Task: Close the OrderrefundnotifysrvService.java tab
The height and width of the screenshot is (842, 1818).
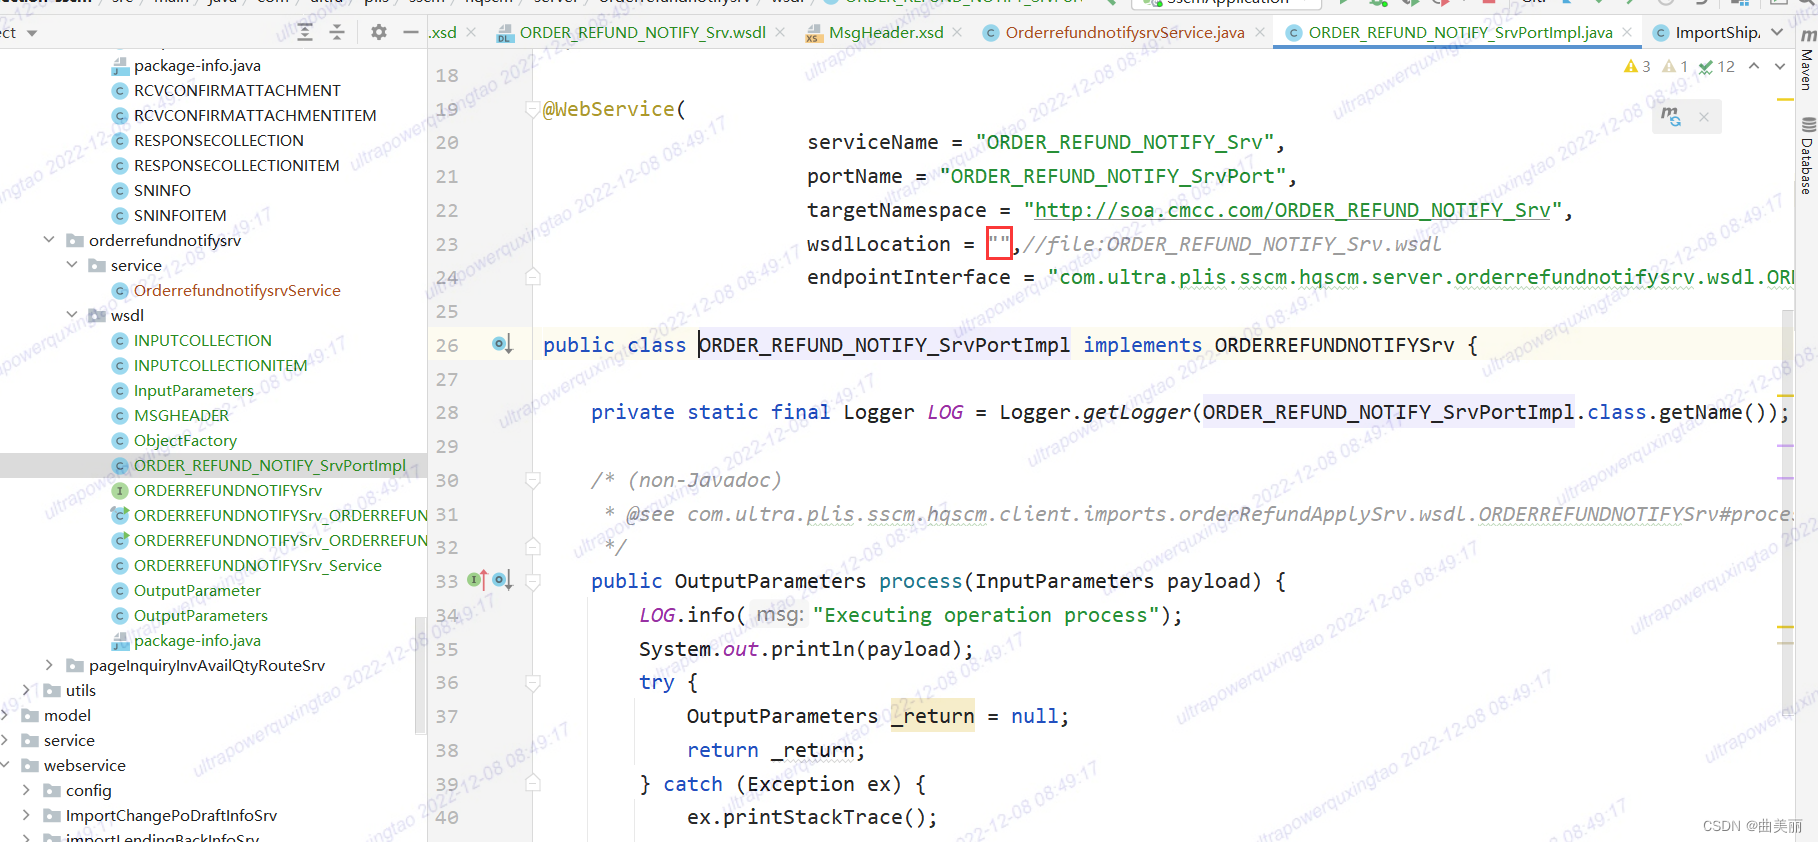Action: pyautogui.click(x=1260, y=32)
